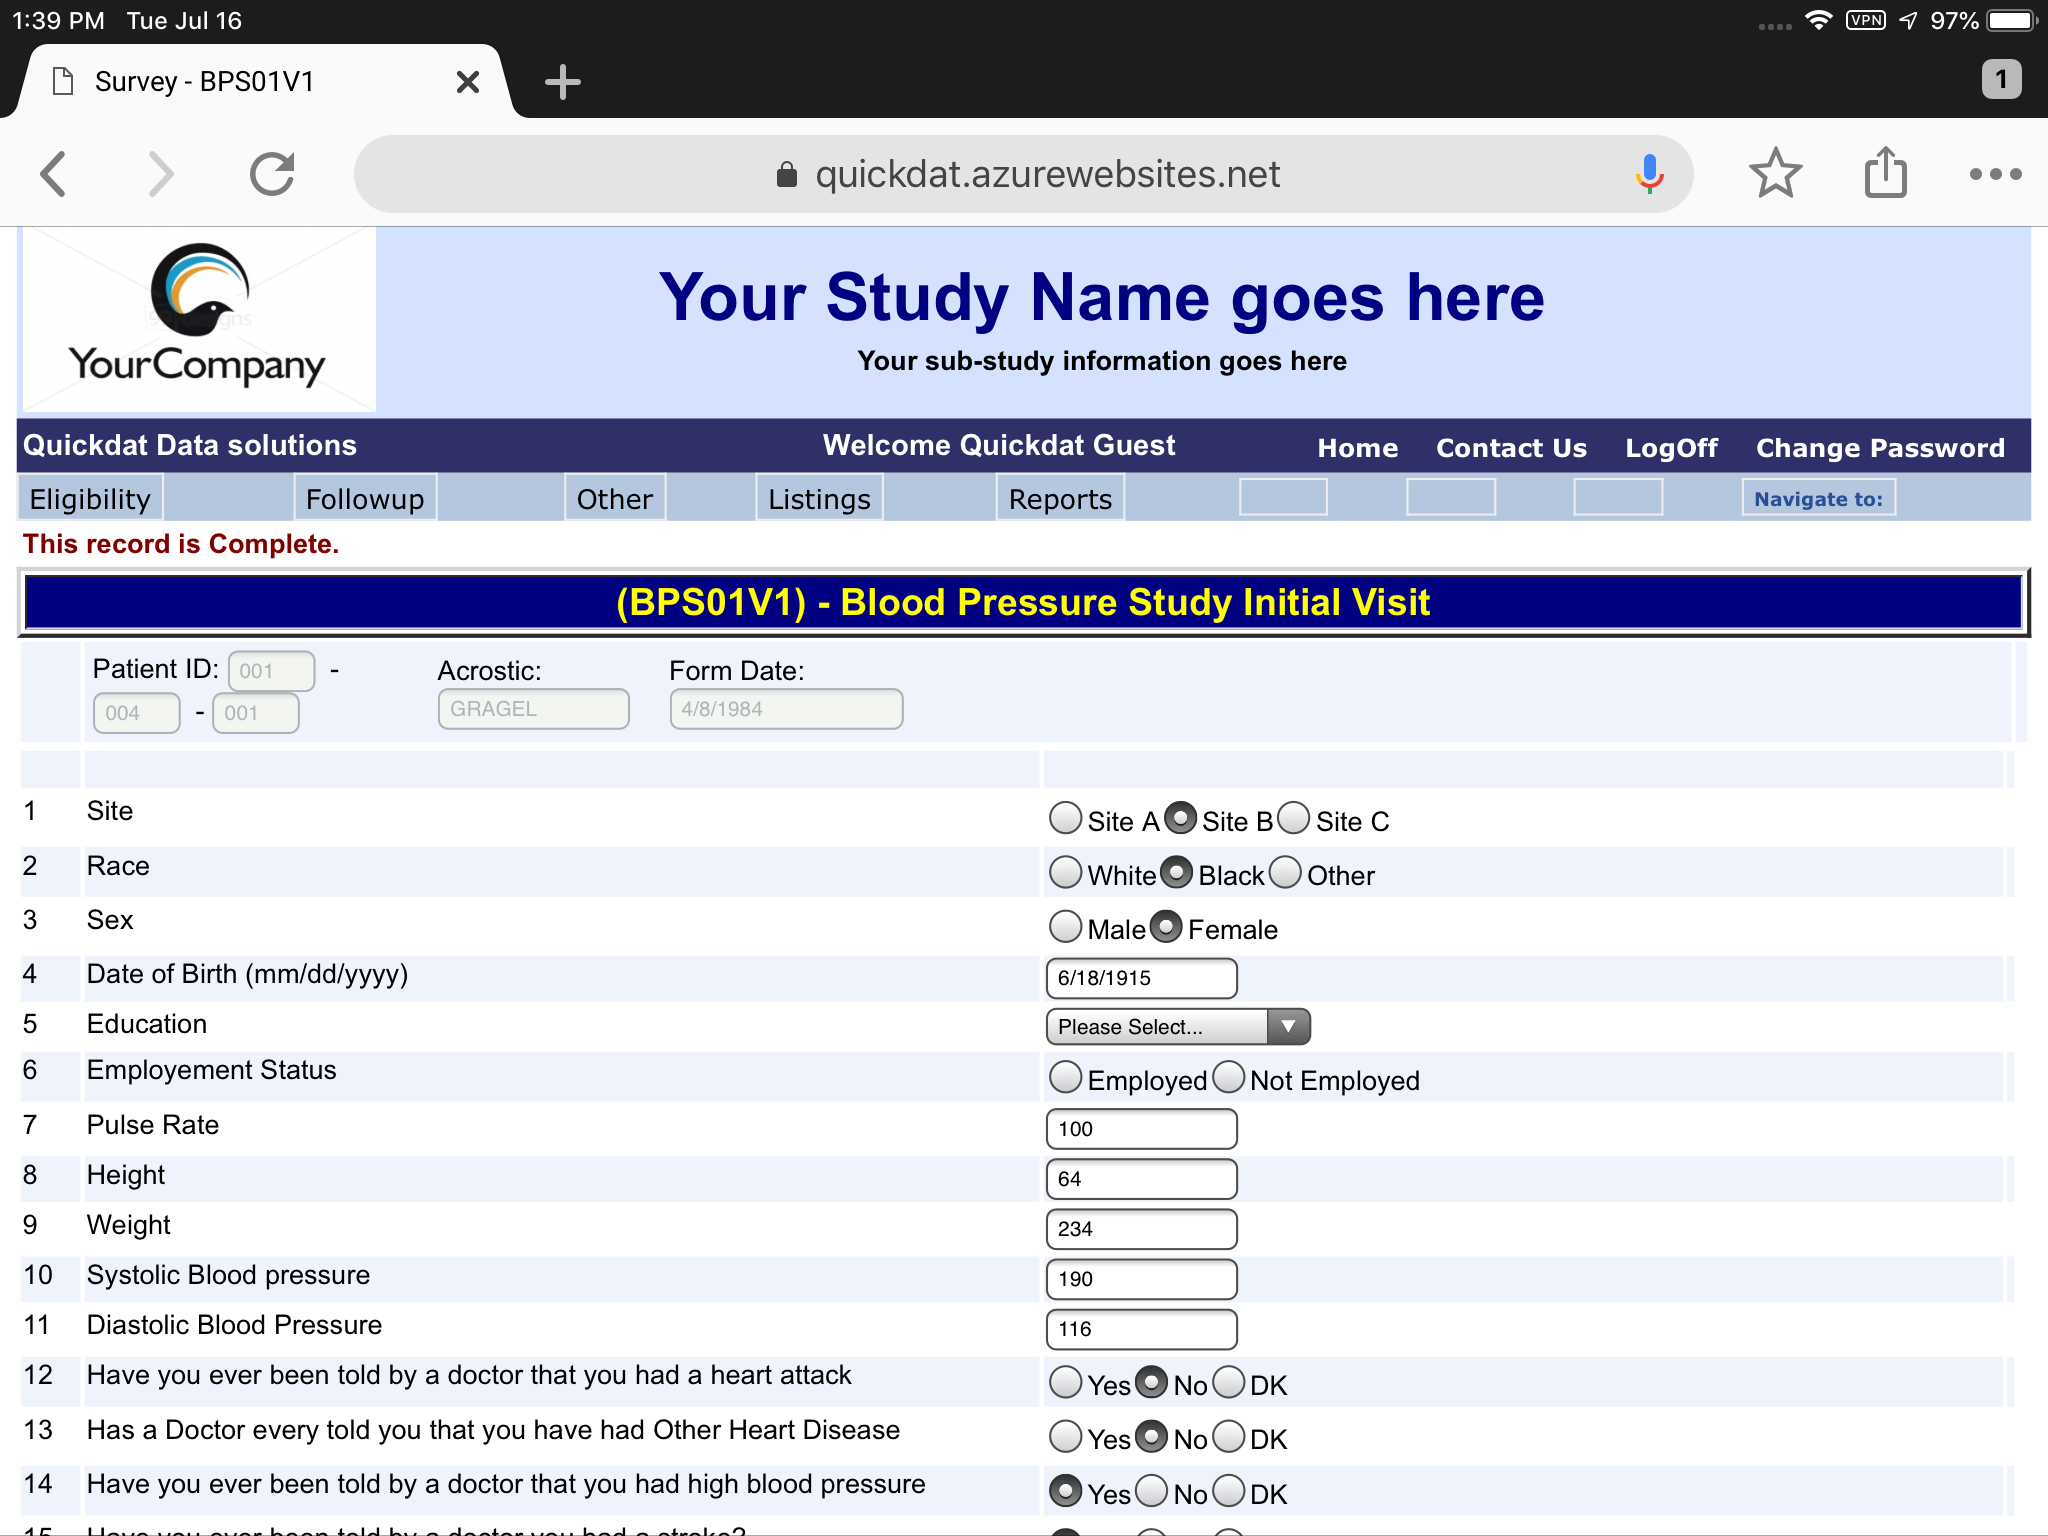Open the Reports menu
Viewport: 2048px width, 1536px height.
pyautogui.click(x=1060, y=499)
